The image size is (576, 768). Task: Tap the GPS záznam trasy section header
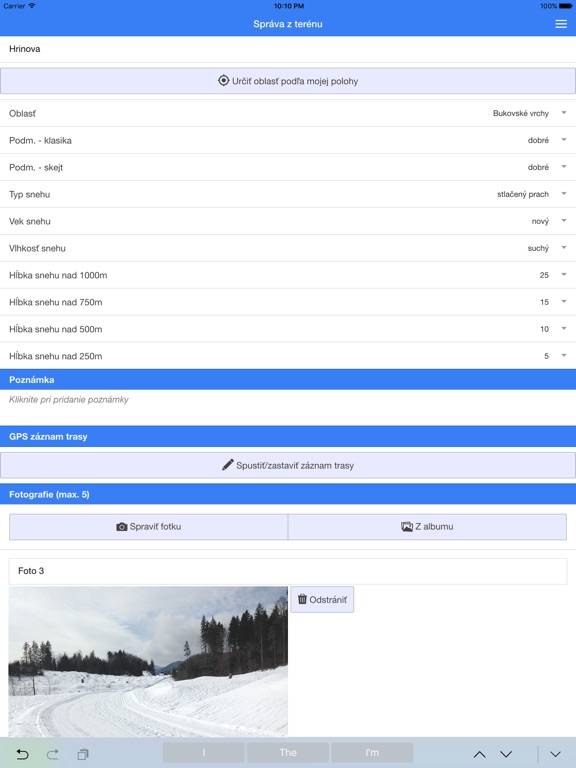point(288,436)
